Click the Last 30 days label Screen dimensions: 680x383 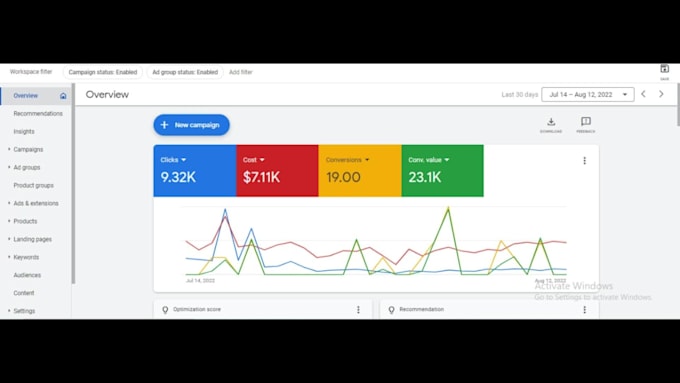pos(520,95)
